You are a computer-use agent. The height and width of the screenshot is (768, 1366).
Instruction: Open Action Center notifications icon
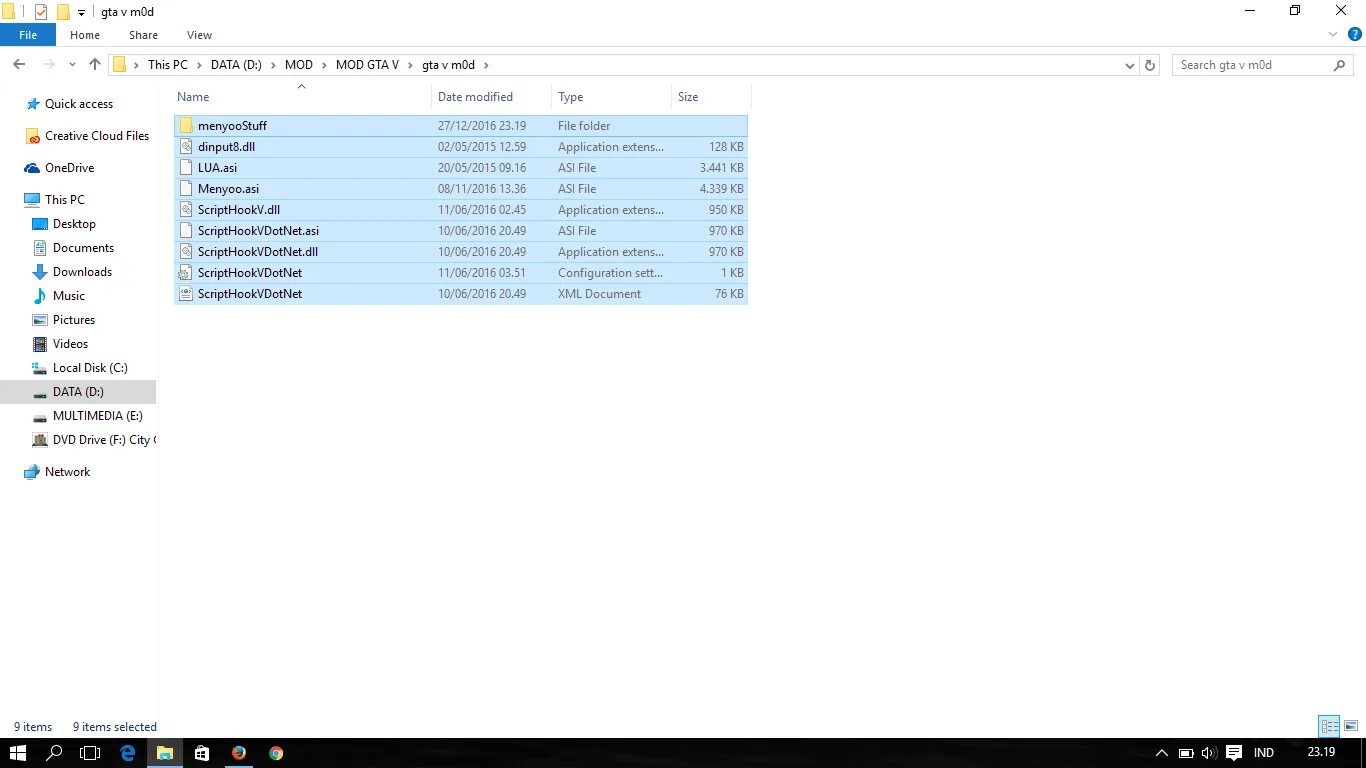pyautogui.click(x=1234, y=753)
